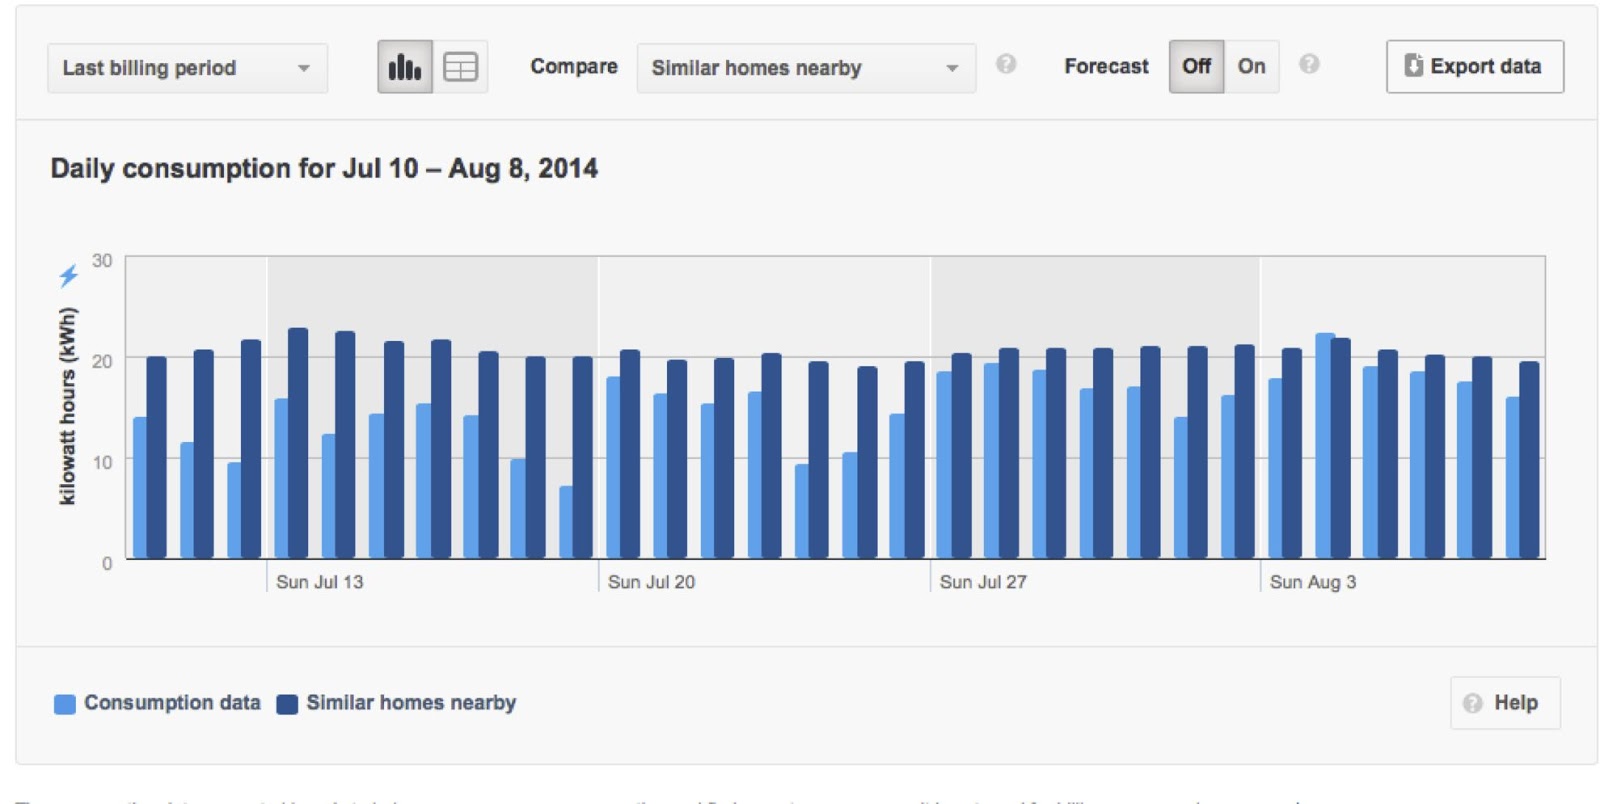Click light blue Consumption data legend swatch
The height and width of the screenshot is (804, 1600).
coord(65,704)
